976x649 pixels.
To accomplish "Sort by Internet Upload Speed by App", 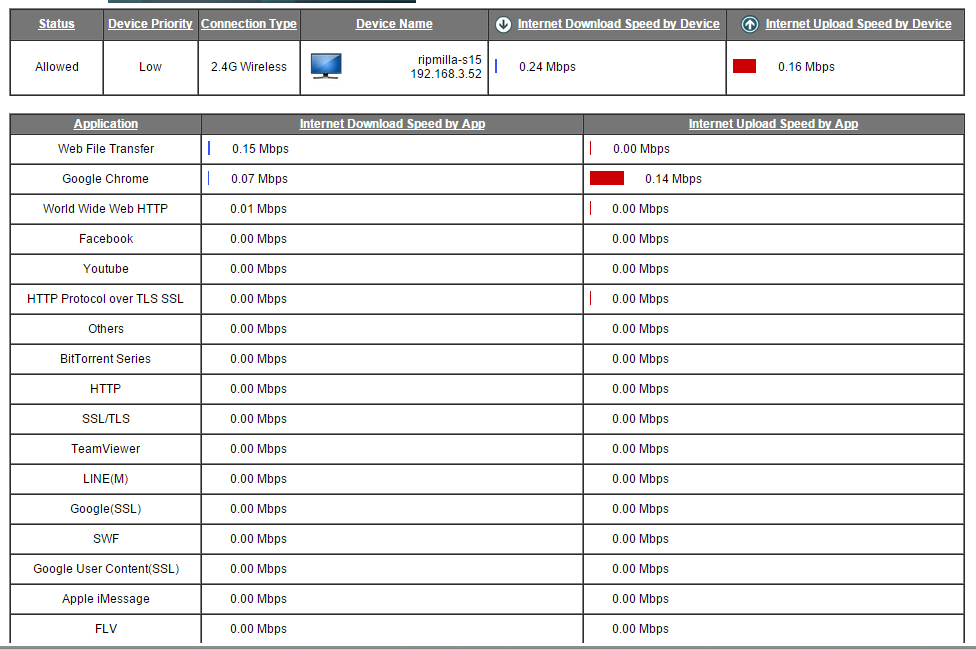I will coord(773,124).
